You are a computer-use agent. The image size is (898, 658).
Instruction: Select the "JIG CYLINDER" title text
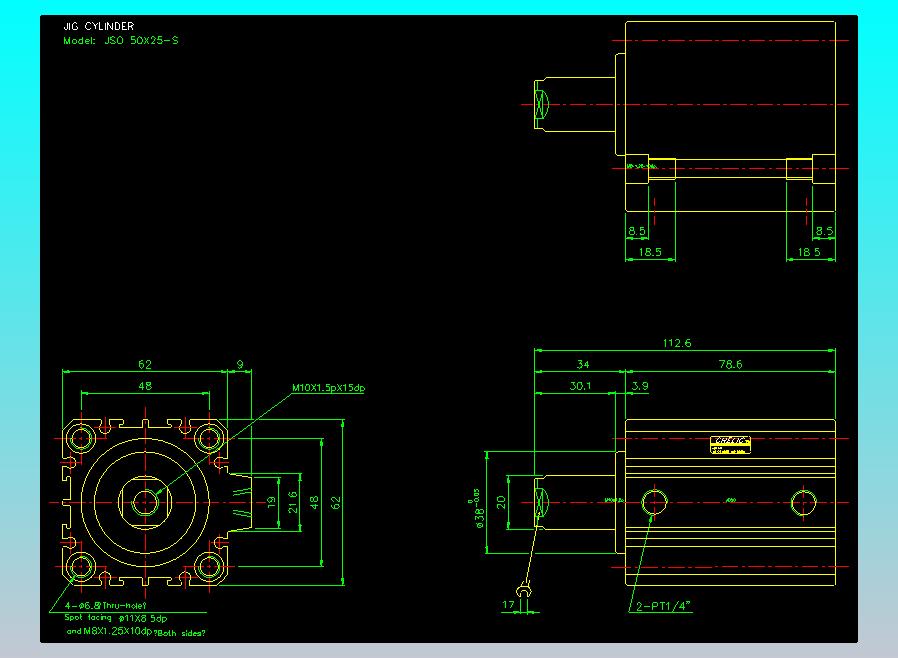pyautogui.click(x=99, y=26)
